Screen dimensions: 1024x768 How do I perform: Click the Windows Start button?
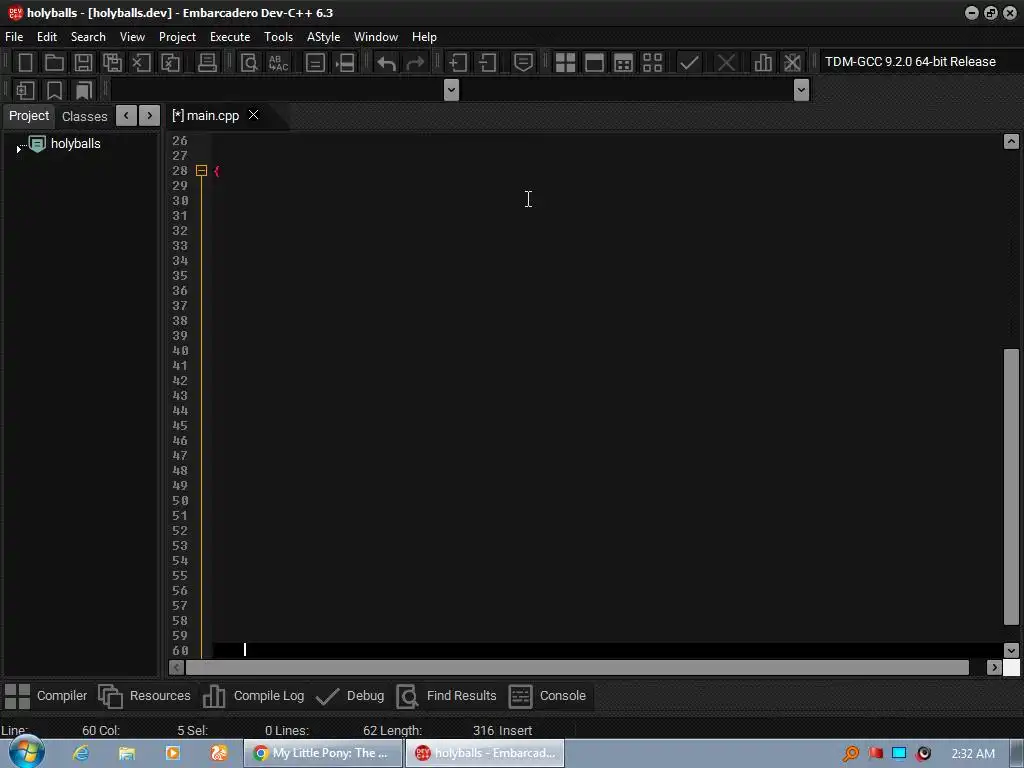tap(26, 752)
